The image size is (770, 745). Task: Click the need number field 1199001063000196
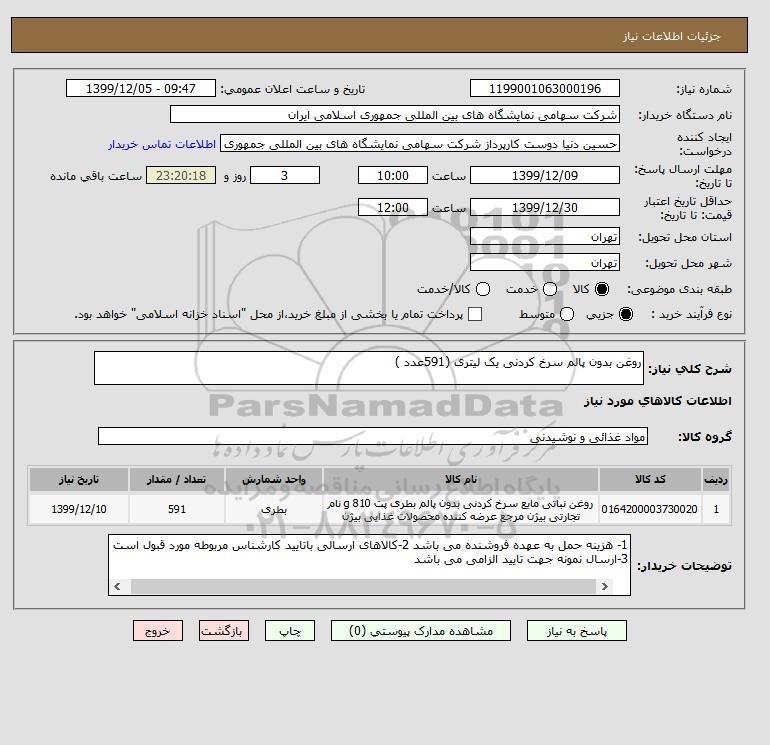[x=545, y=88]
